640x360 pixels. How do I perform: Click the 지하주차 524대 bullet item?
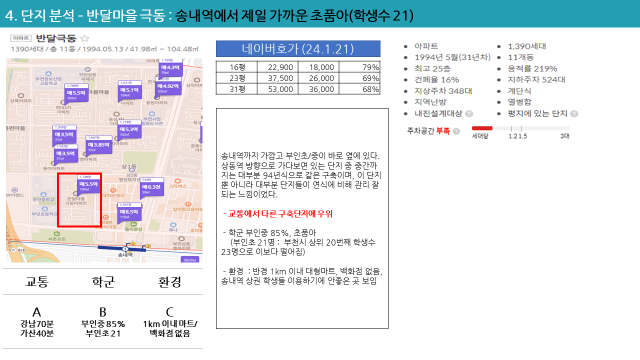point(536,80)
